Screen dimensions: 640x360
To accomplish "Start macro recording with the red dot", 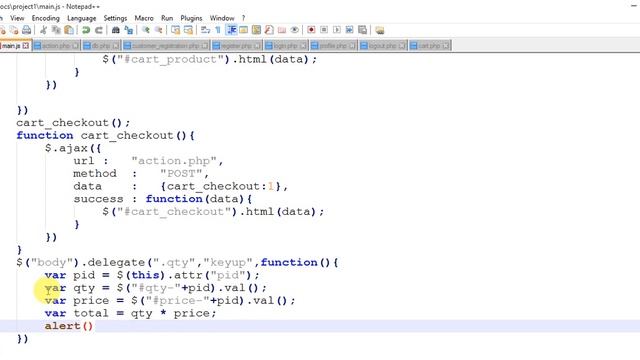I will (311, 30).
